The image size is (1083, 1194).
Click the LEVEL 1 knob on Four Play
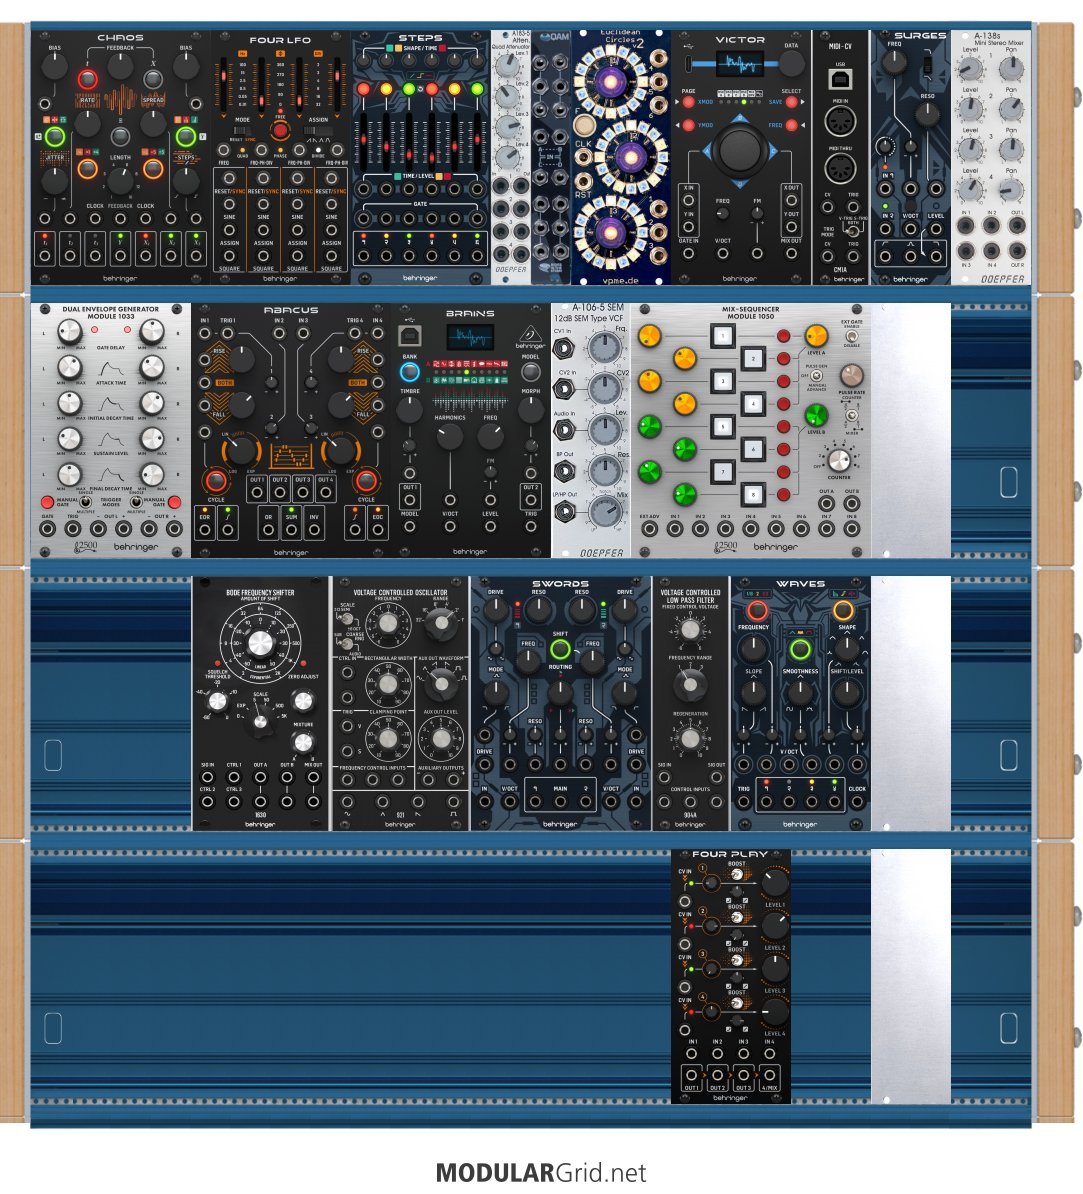775,883
